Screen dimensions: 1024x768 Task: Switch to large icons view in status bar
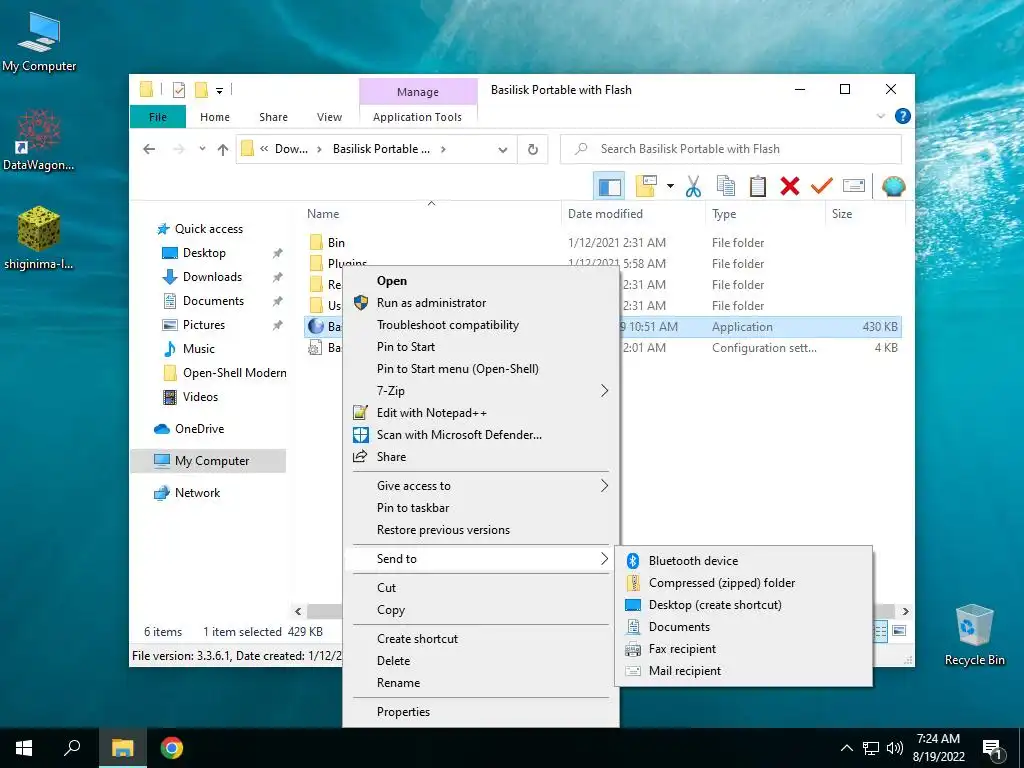[x=899, y=631]
